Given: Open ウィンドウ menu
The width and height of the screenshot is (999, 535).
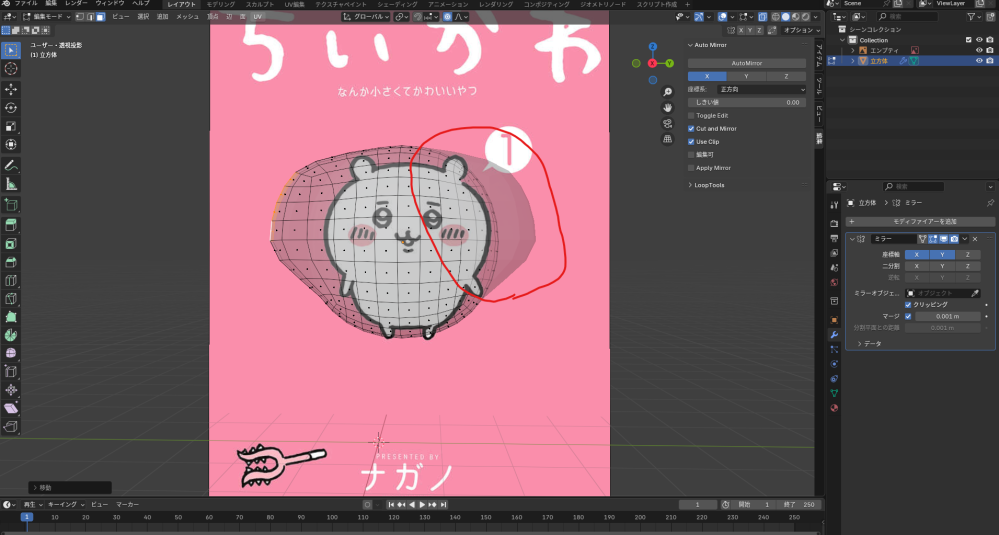Looking at the screenshot, I should (x=110, y=3).
